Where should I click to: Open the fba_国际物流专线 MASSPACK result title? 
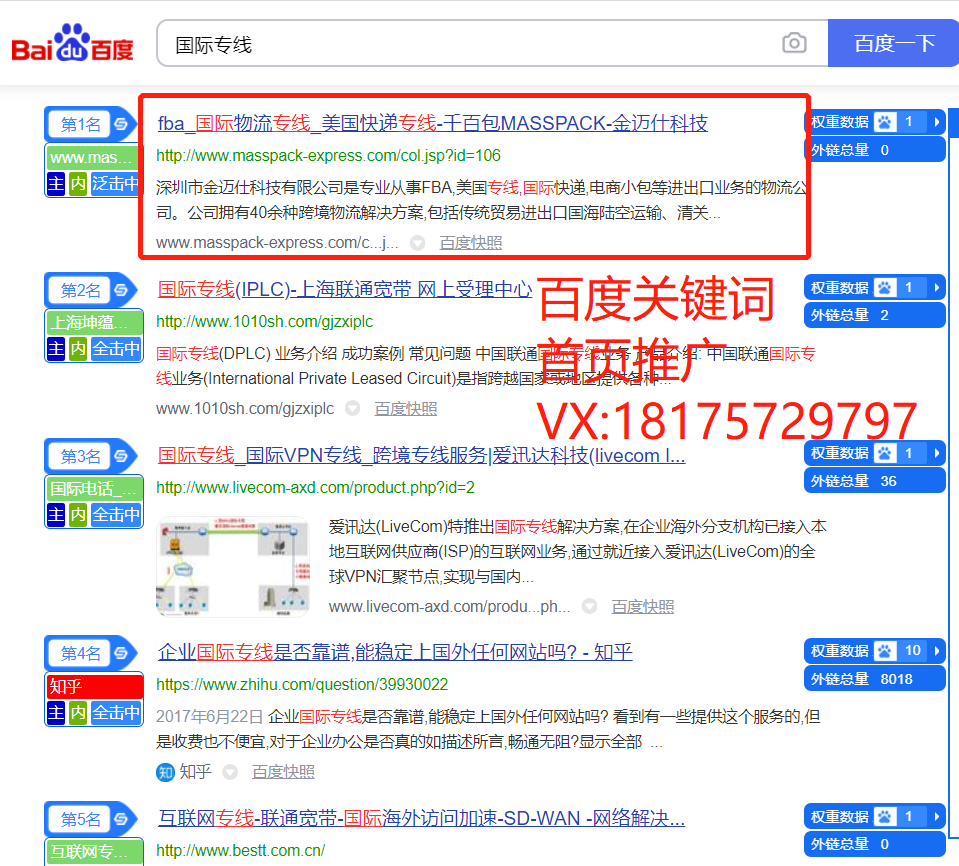tap(432, 123)
